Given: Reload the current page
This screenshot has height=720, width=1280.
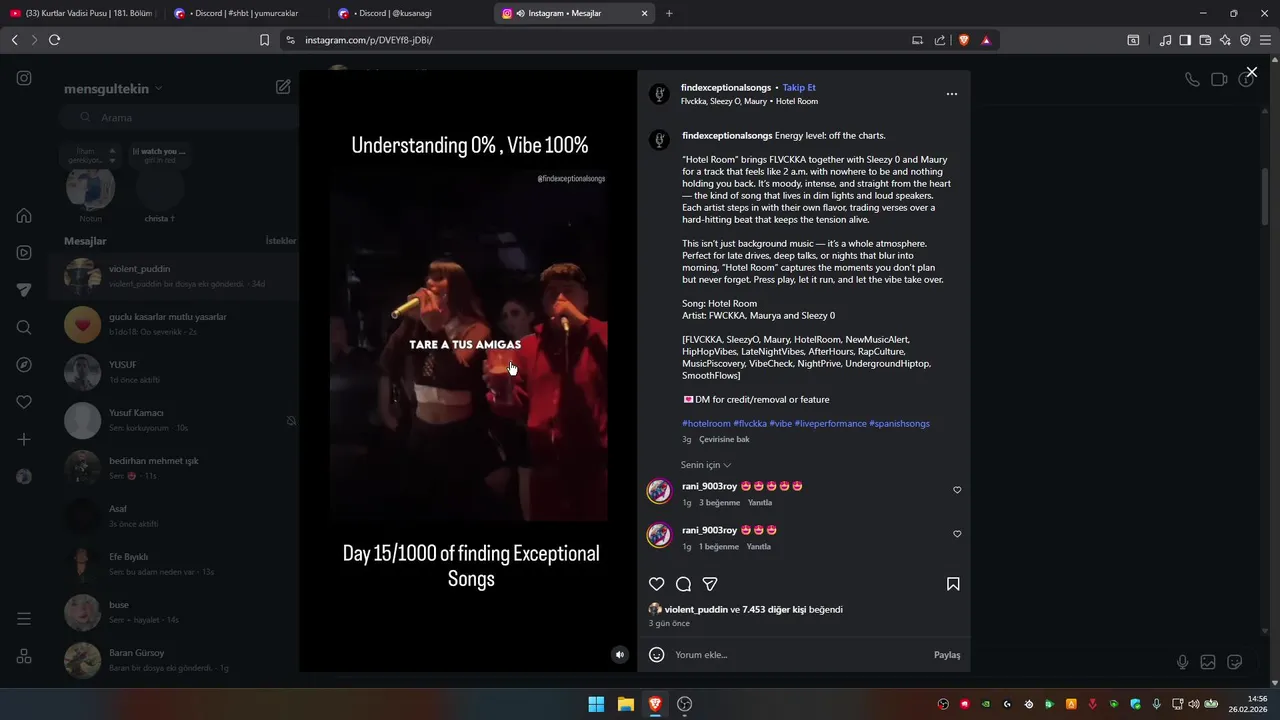Looking at the screenshot, I should click(54, 40).
